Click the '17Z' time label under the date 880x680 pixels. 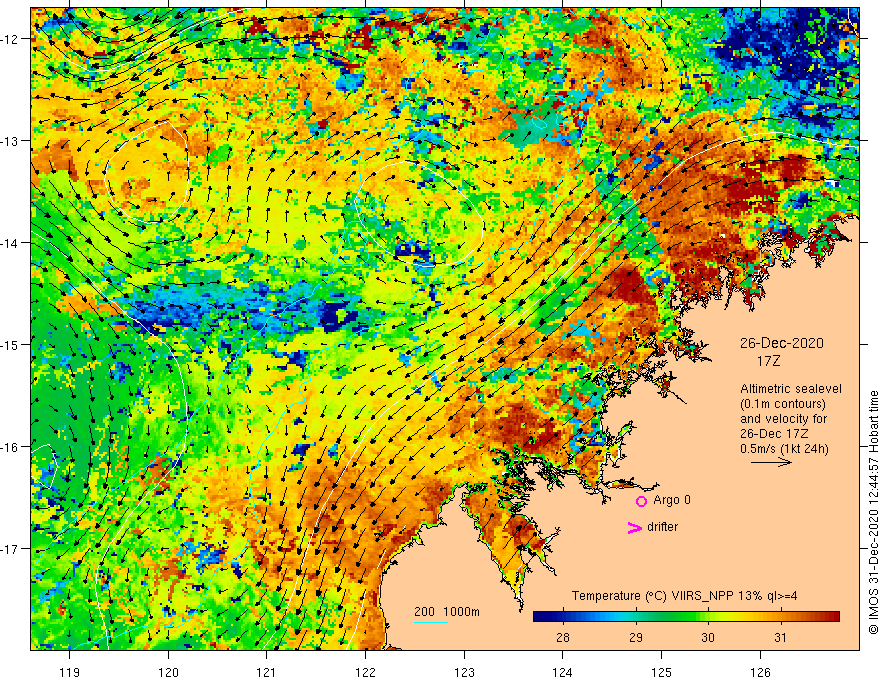click(x=768, y=361)
